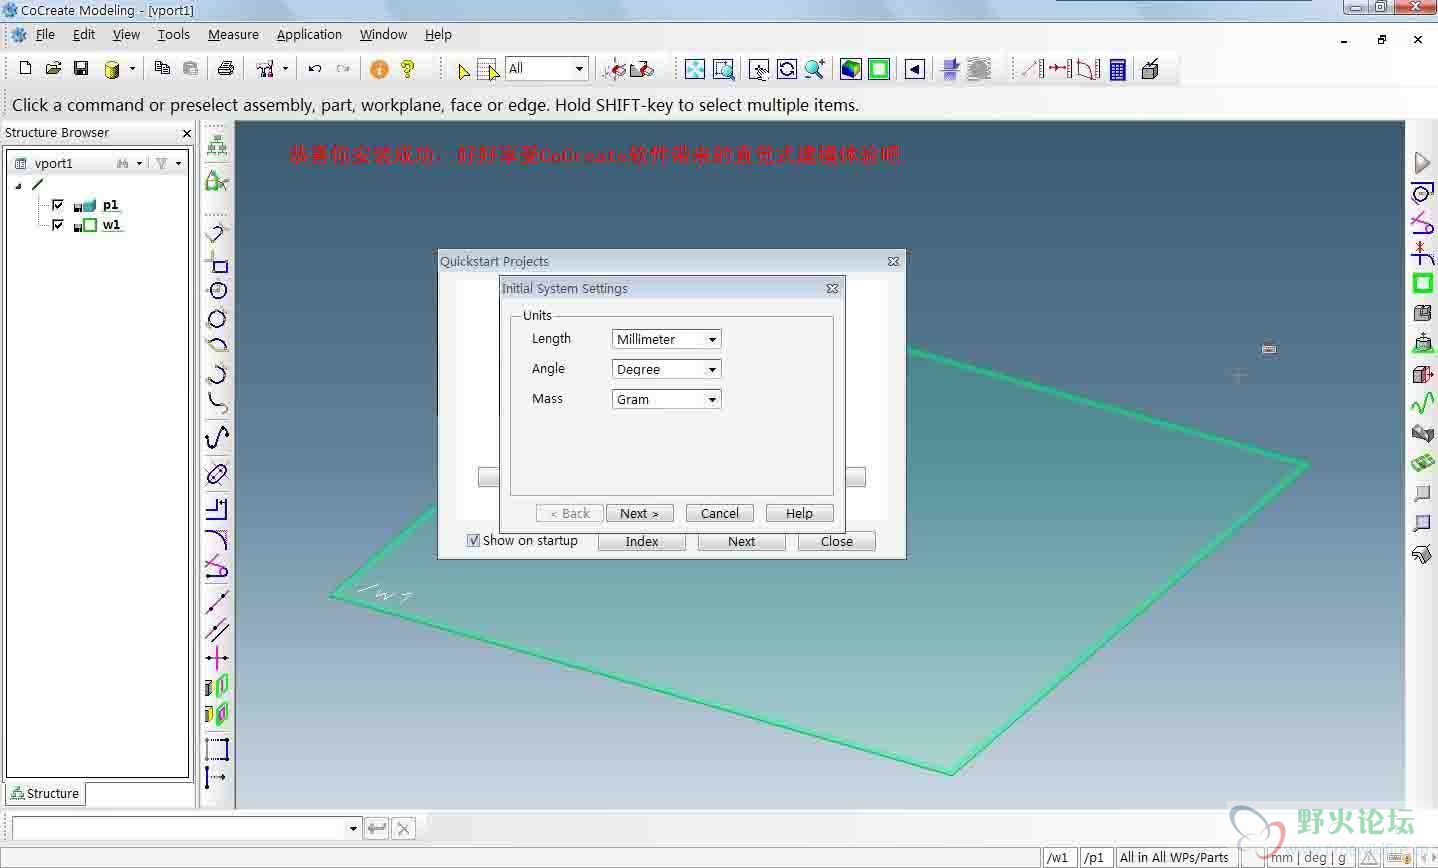Click the circle tool in left toolbar
Image resolution: width=1438 pixels, height=868 pixels.
tap(217, 291)
